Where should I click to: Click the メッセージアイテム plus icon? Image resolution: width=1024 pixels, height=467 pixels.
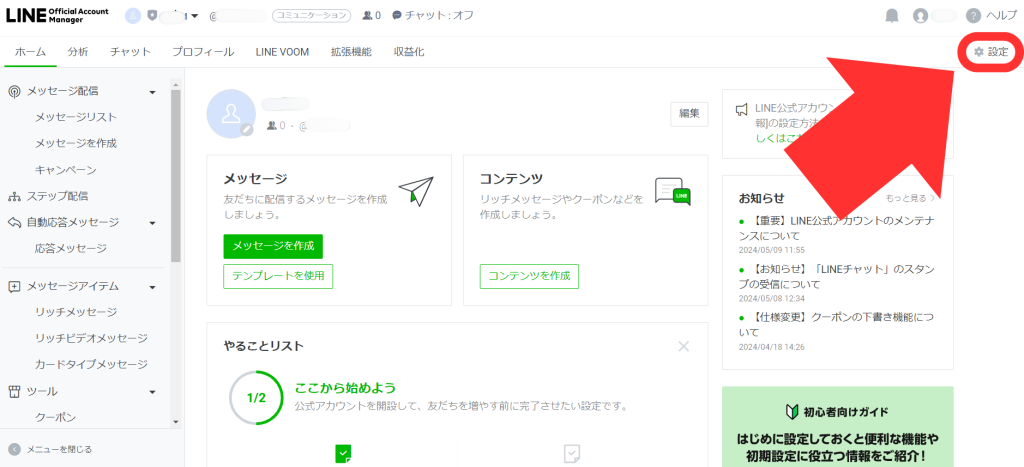pos(14,287)
